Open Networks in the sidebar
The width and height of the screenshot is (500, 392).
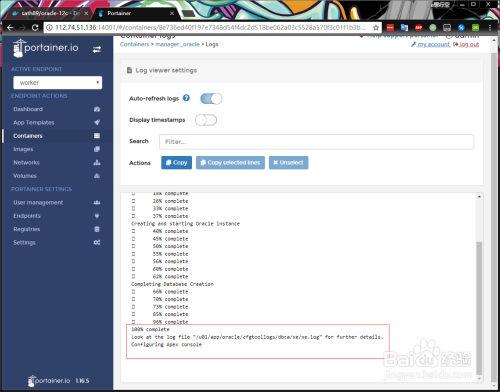coord(26,163)
